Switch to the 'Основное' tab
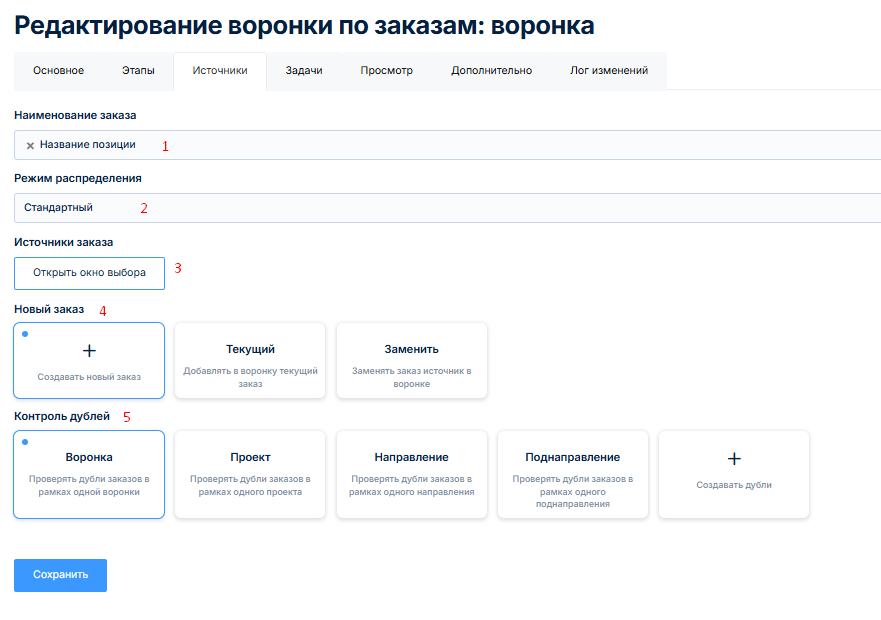Viewport: 881px width, 620px height. 58,71
